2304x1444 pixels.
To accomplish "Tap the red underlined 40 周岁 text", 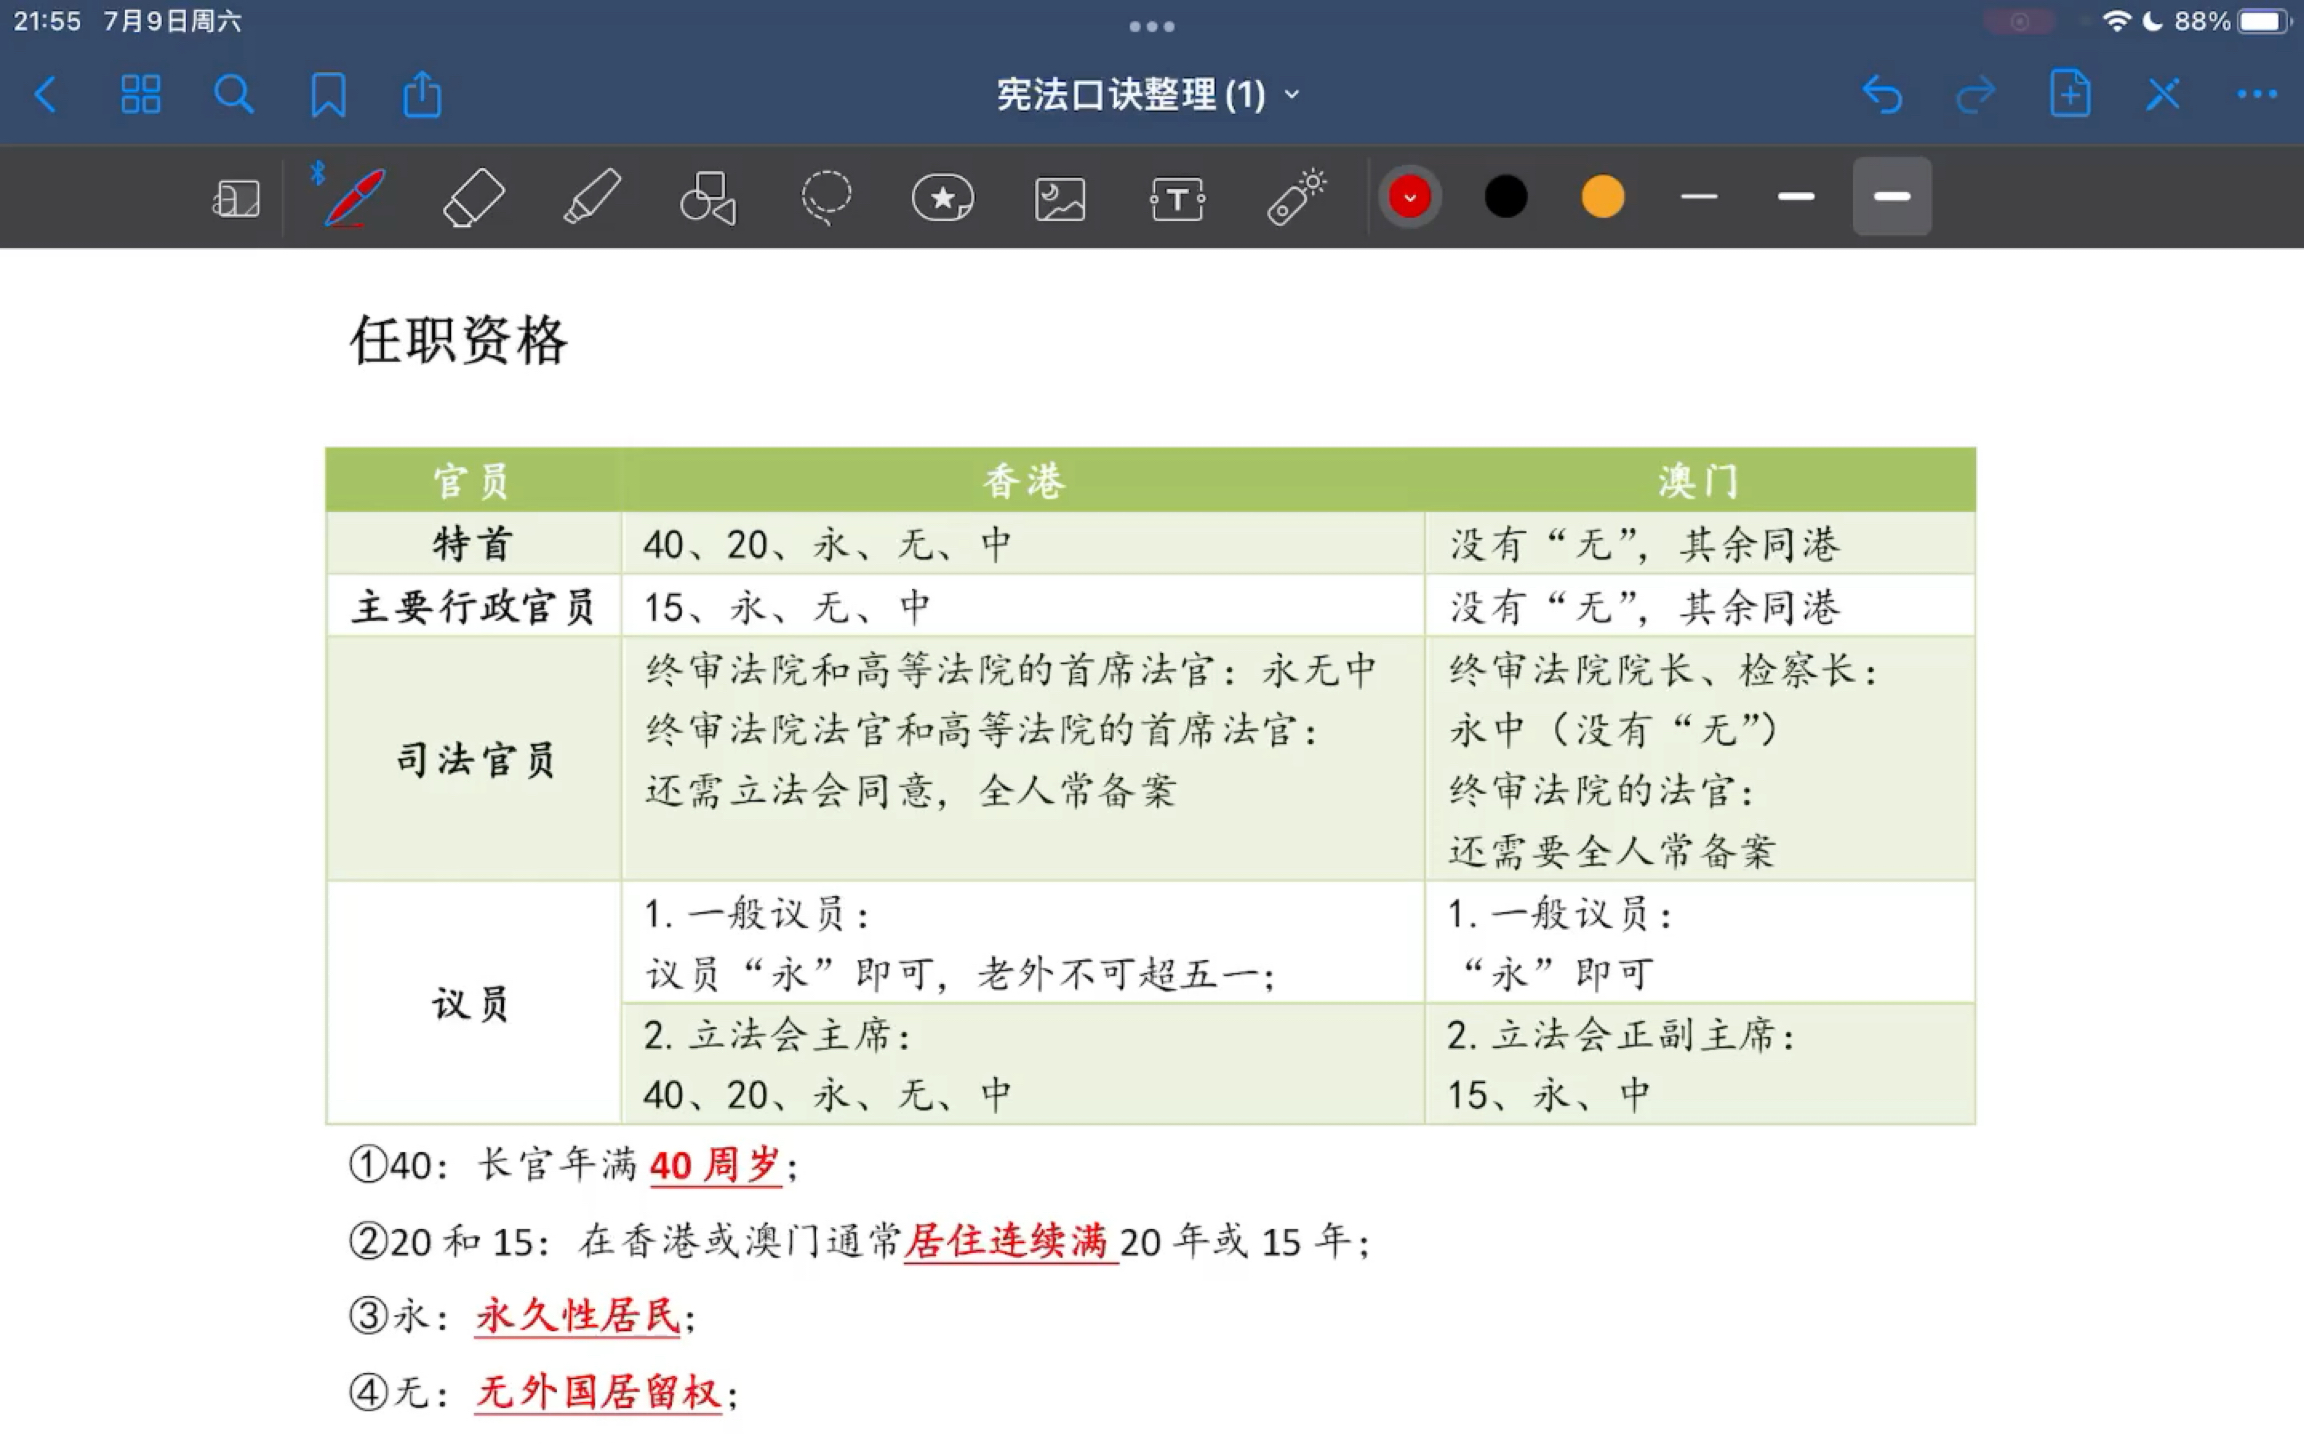I will [714, 1165].
